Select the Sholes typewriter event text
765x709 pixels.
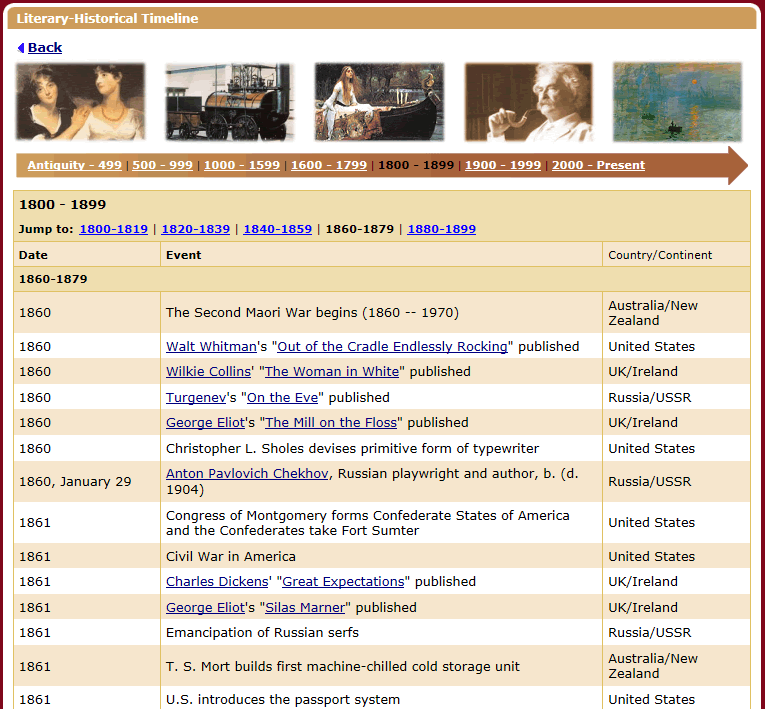(x=352, y=448)
